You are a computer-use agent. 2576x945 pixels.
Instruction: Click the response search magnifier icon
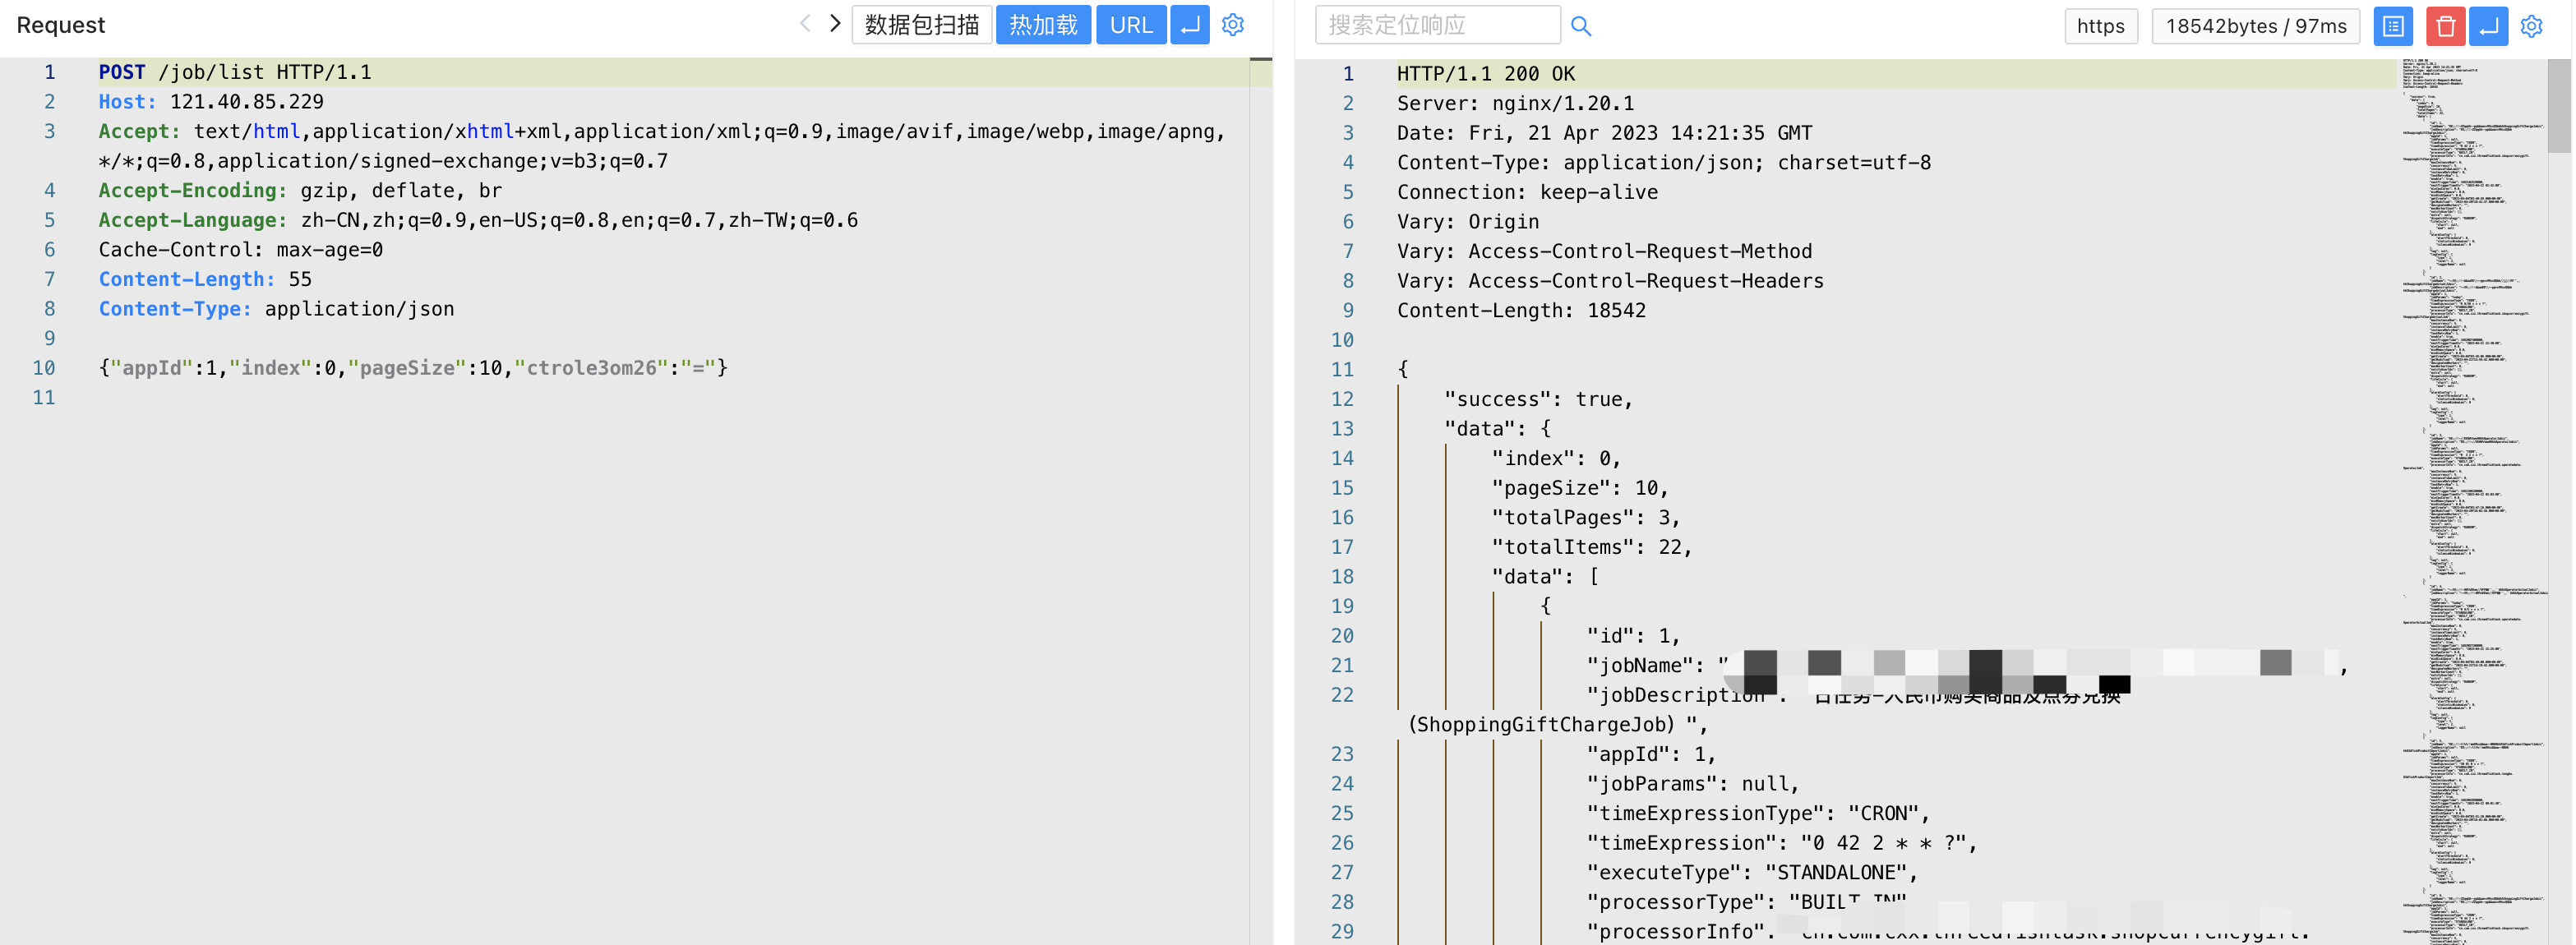(1580, 26)
